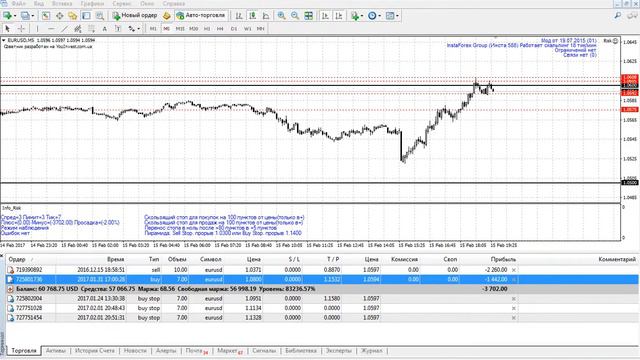
Task: Select the text tool A
Action: [104, 29]
